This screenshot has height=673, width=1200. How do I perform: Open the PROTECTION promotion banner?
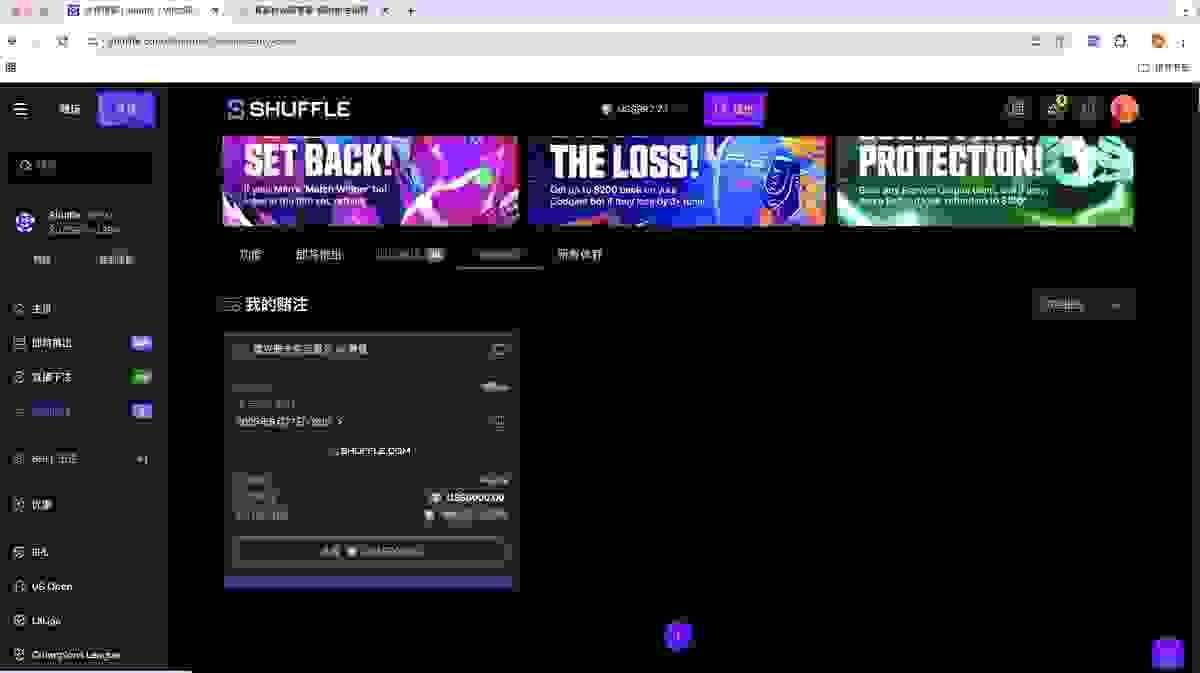click(x=985, y=181)
